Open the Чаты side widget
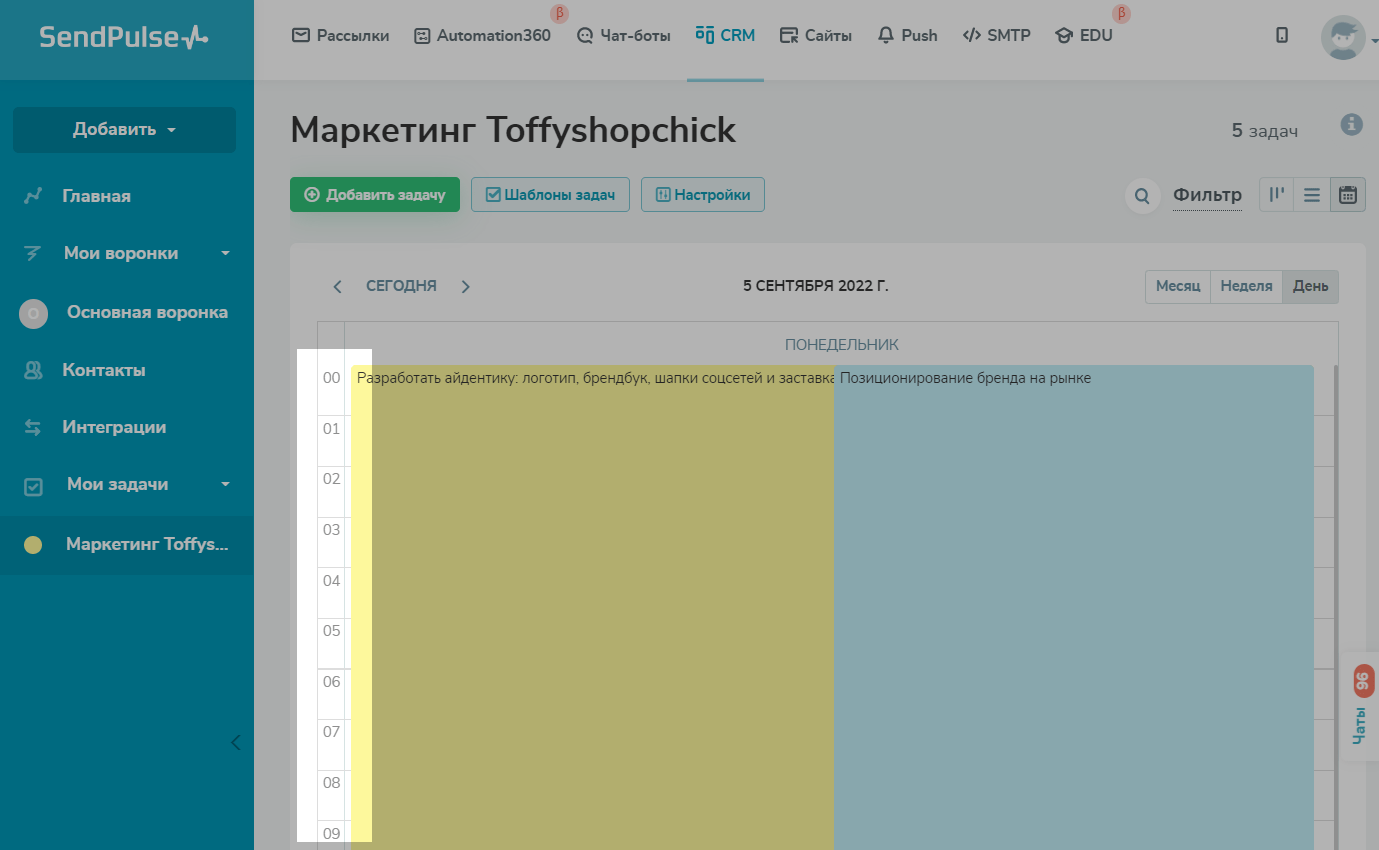The width and height of the screenshot is (1379, 850). 1361,706
